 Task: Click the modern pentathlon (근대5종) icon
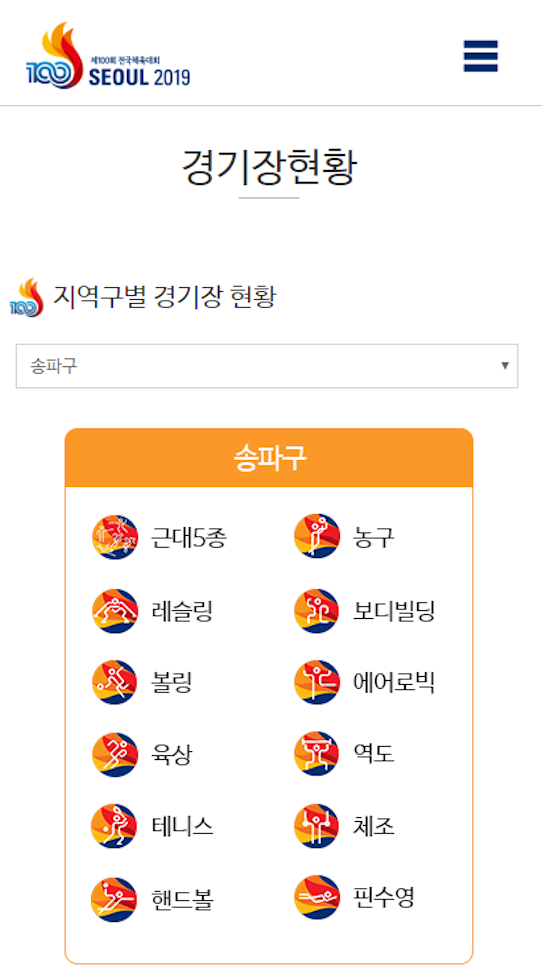[x=114, y=538]
